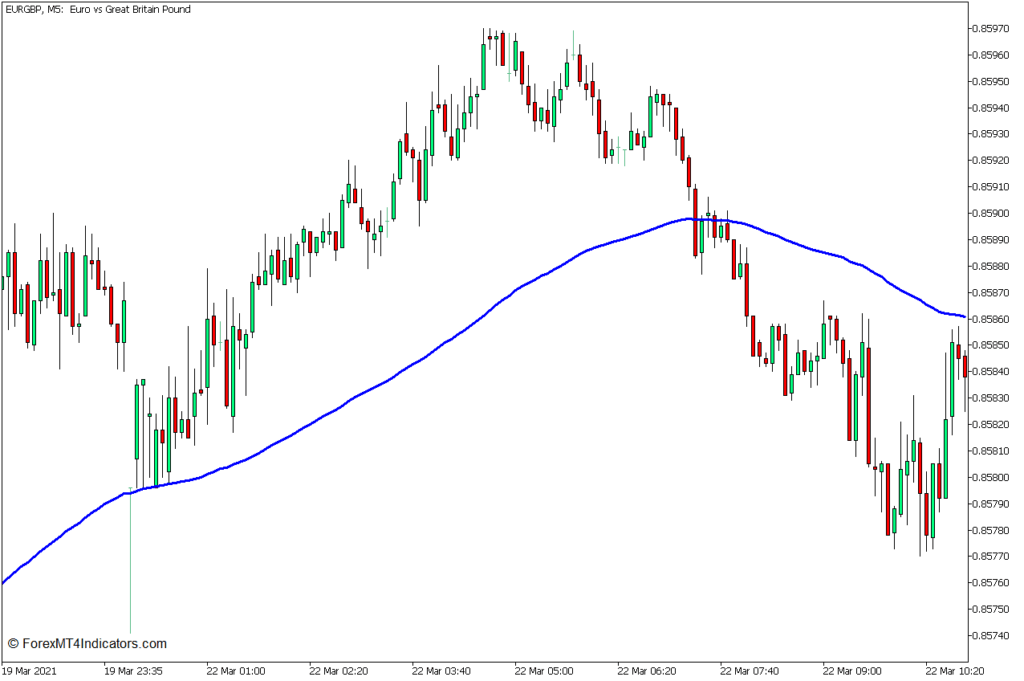Click the 0.85940 price scale label

(x=990, y=107)
